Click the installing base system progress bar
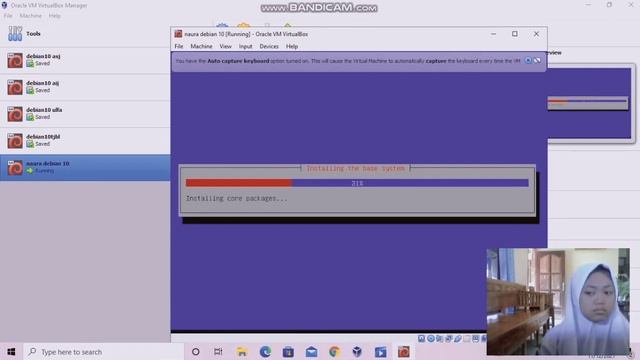Screen dimensions: 640x360 coord(357,183)
